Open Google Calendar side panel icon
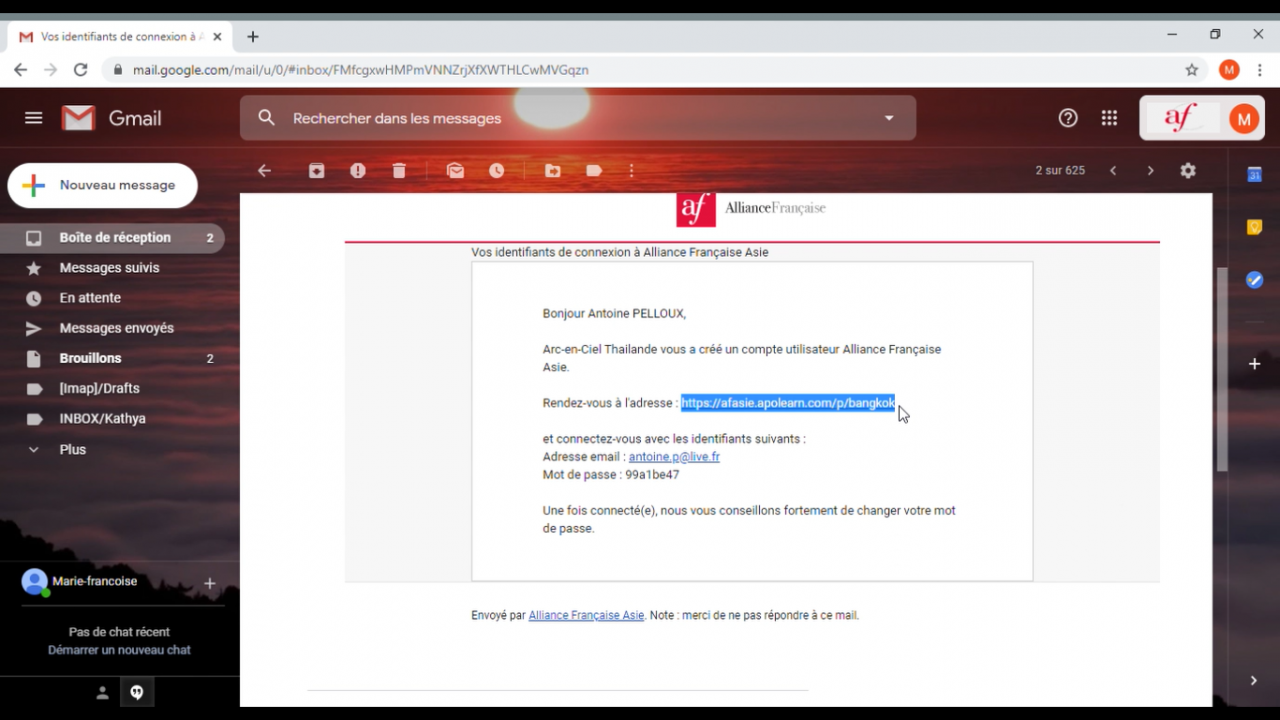Image resolution: width=1280 pixels, height=720 pixels. [1254, 174]
